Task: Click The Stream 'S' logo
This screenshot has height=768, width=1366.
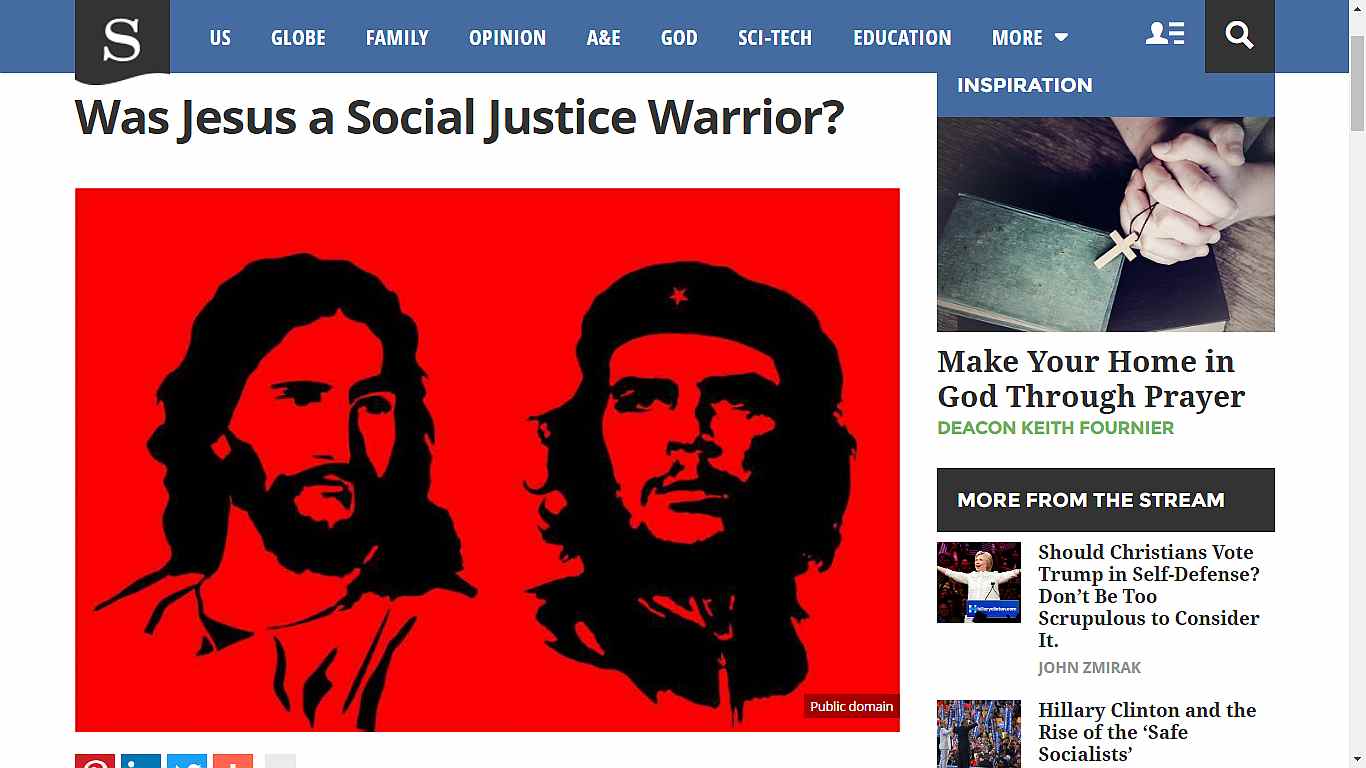Action: click(122, 40)
